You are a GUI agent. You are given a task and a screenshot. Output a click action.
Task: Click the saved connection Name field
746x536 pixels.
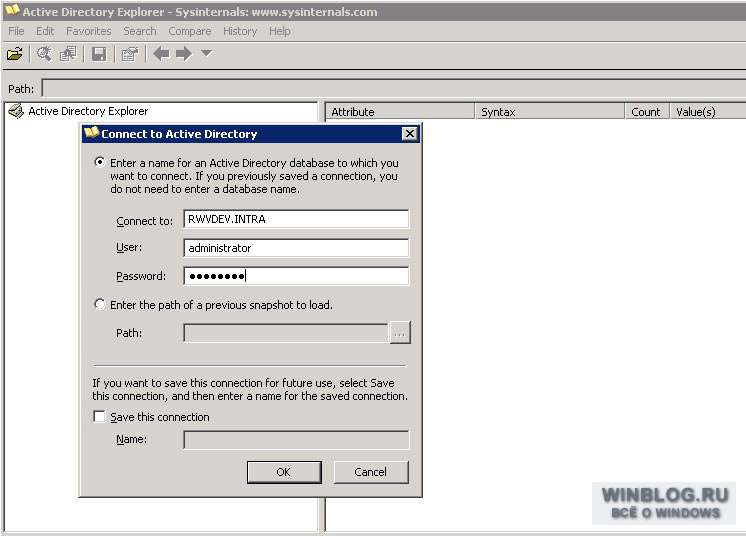click(296, 440)
